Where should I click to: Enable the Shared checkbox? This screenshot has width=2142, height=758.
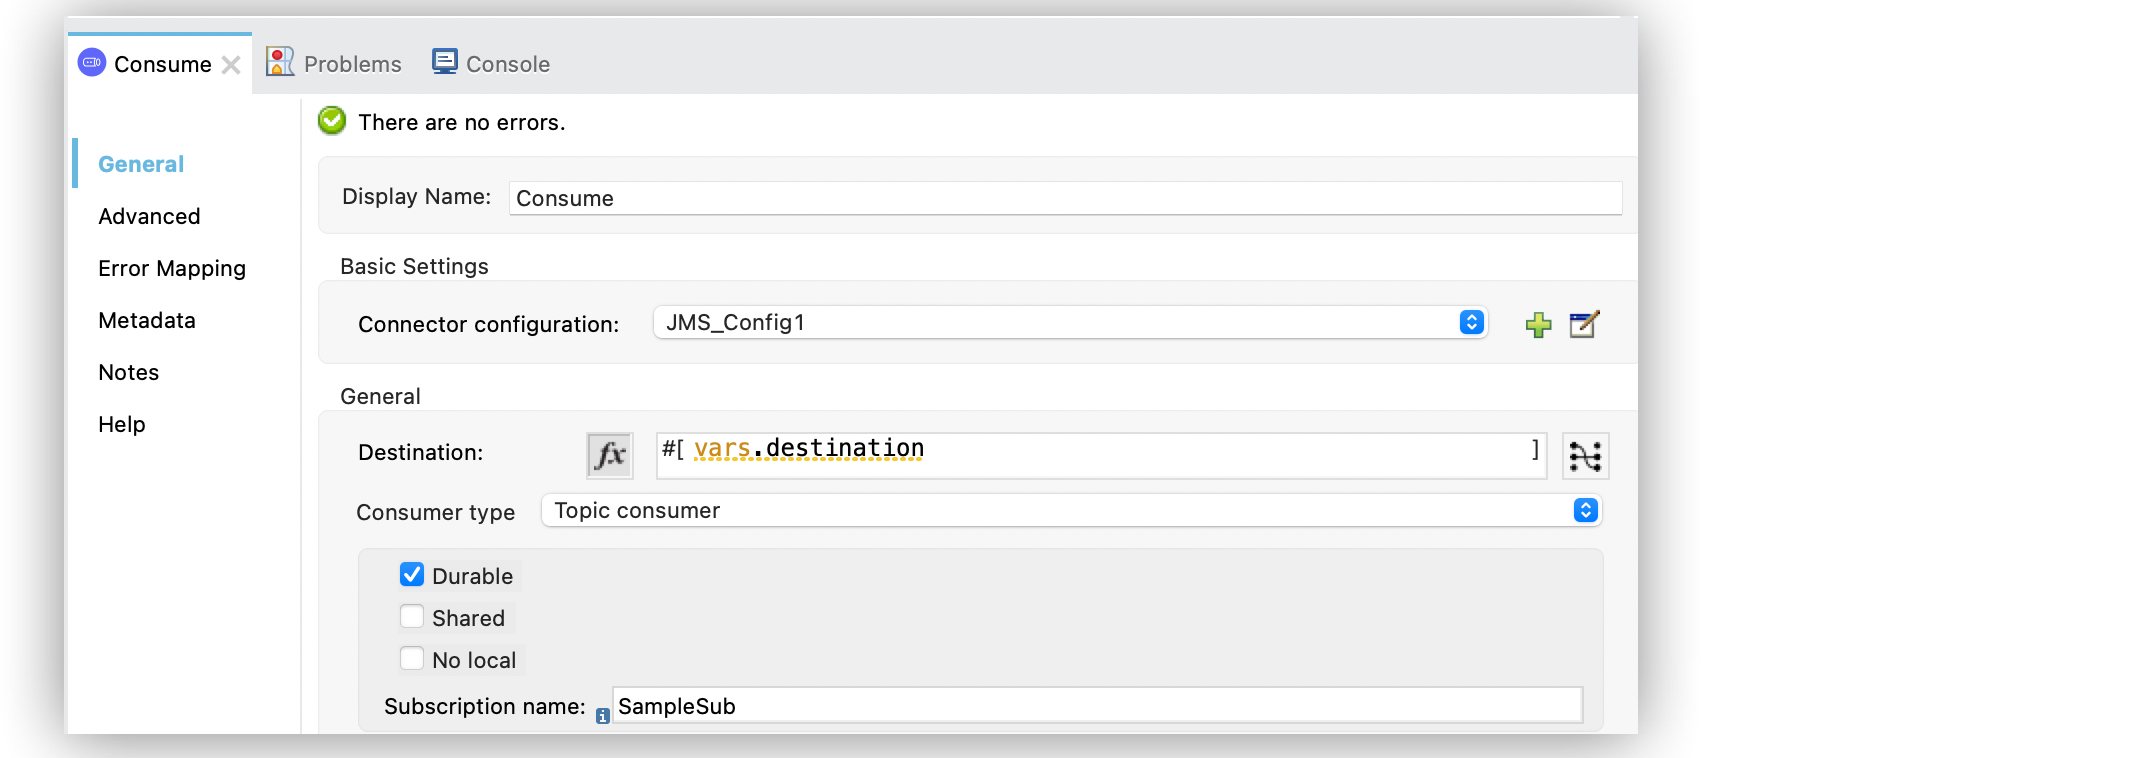(x=412, y=617)
